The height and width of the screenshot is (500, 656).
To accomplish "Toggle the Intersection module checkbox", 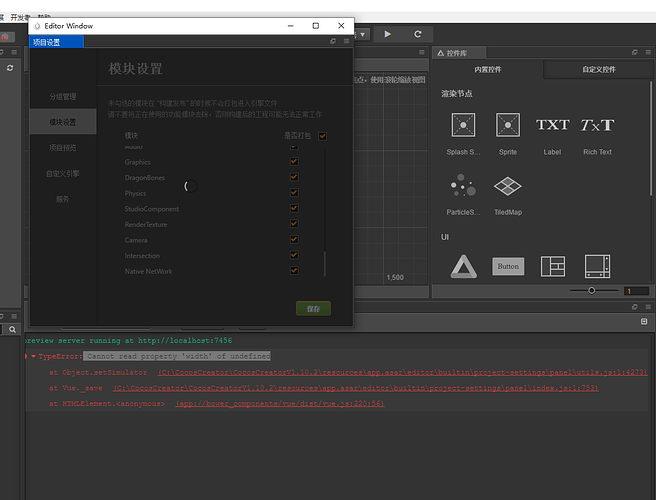I will click(294, 255).
